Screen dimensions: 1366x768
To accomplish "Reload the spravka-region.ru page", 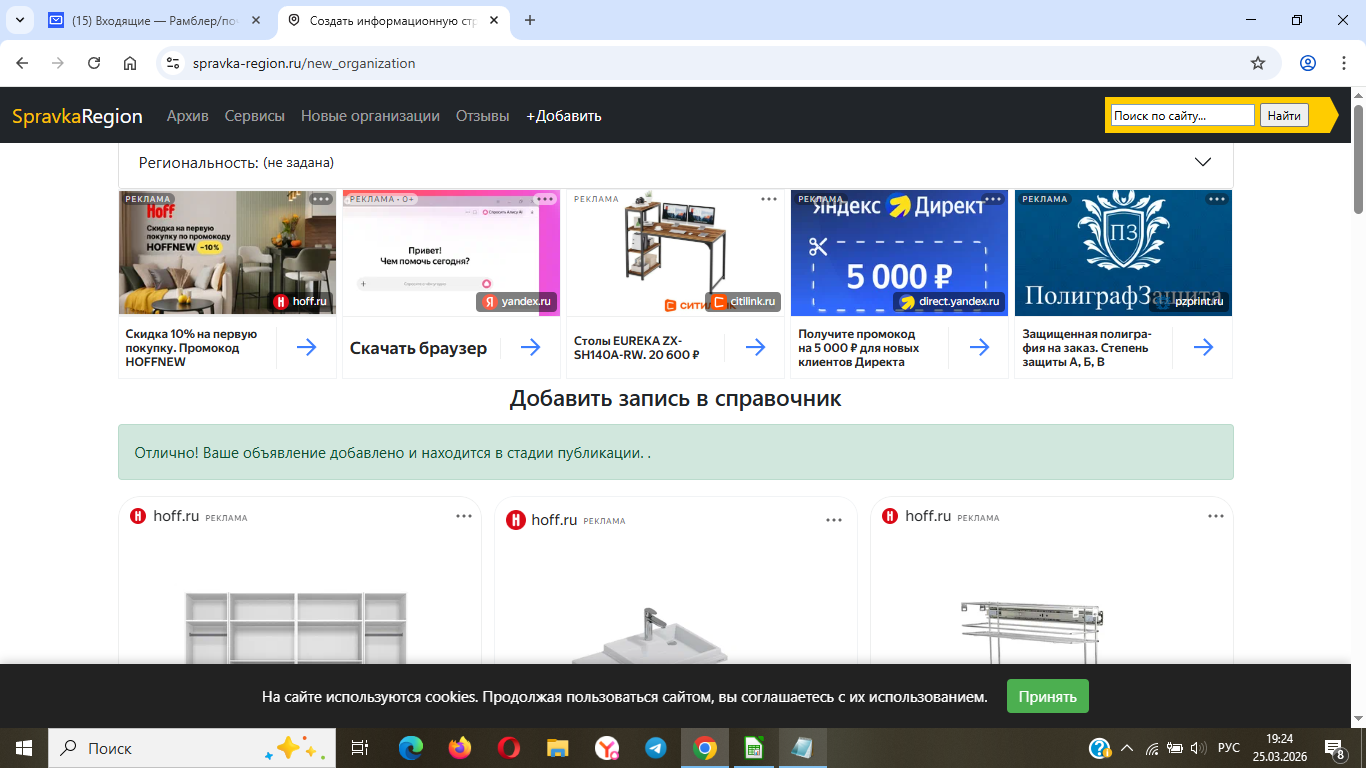I will coord(94,63).
